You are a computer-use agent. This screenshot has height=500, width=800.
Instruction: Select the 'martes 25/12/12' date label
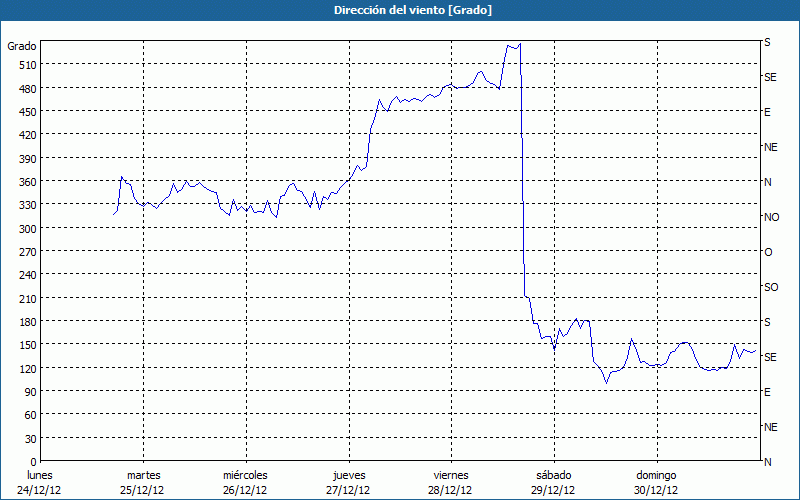tap(143, 482)
